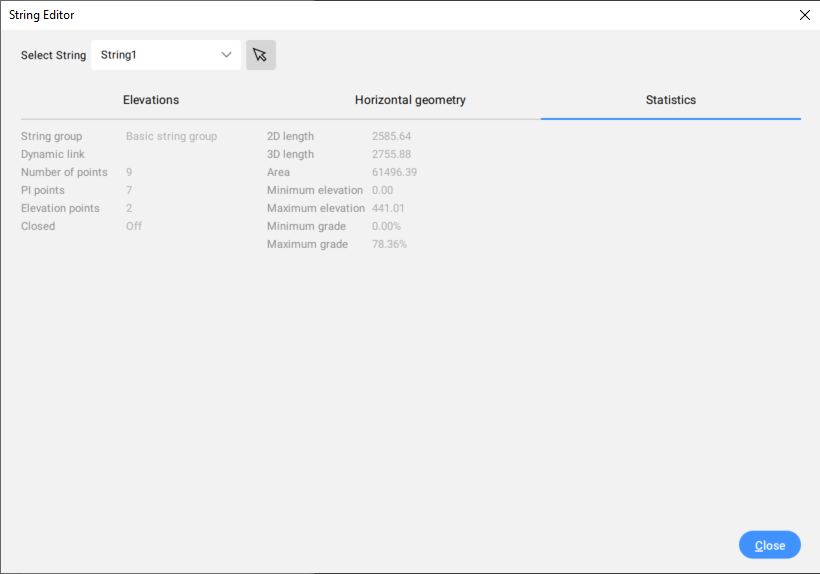The height and width of the screenshot is (574, 820).
Task: Close the String Editor window with X
Action: pyautogui.click(x=804, y=15)
